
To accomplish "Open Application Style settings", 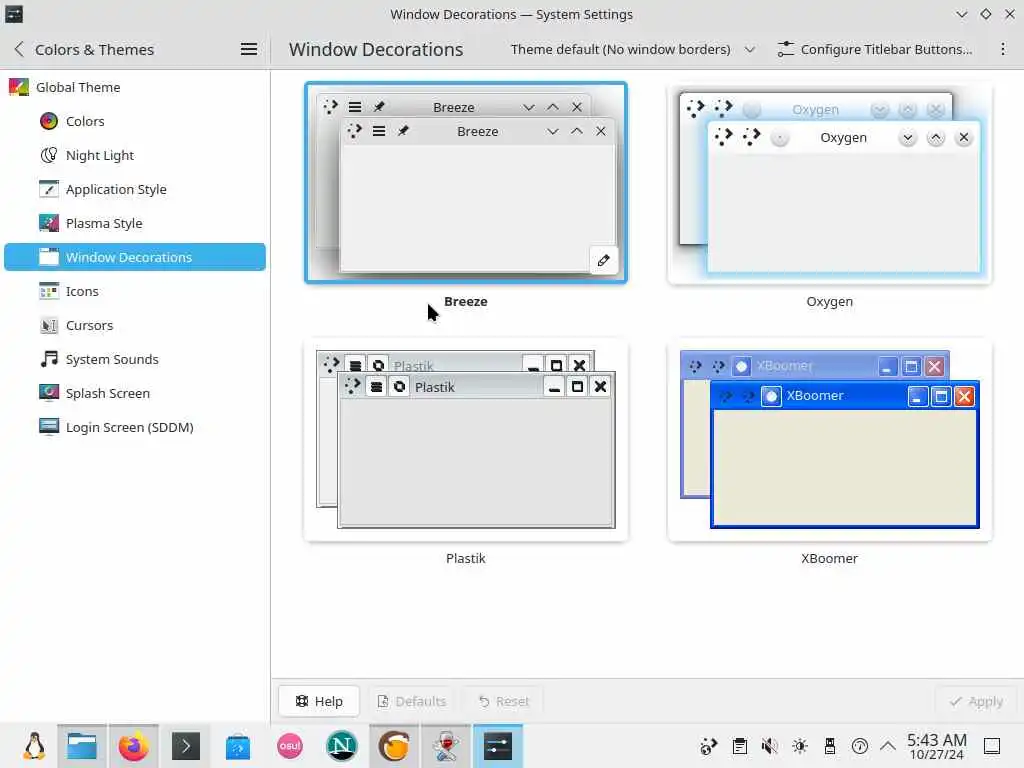I will click(x=136, y=189).
